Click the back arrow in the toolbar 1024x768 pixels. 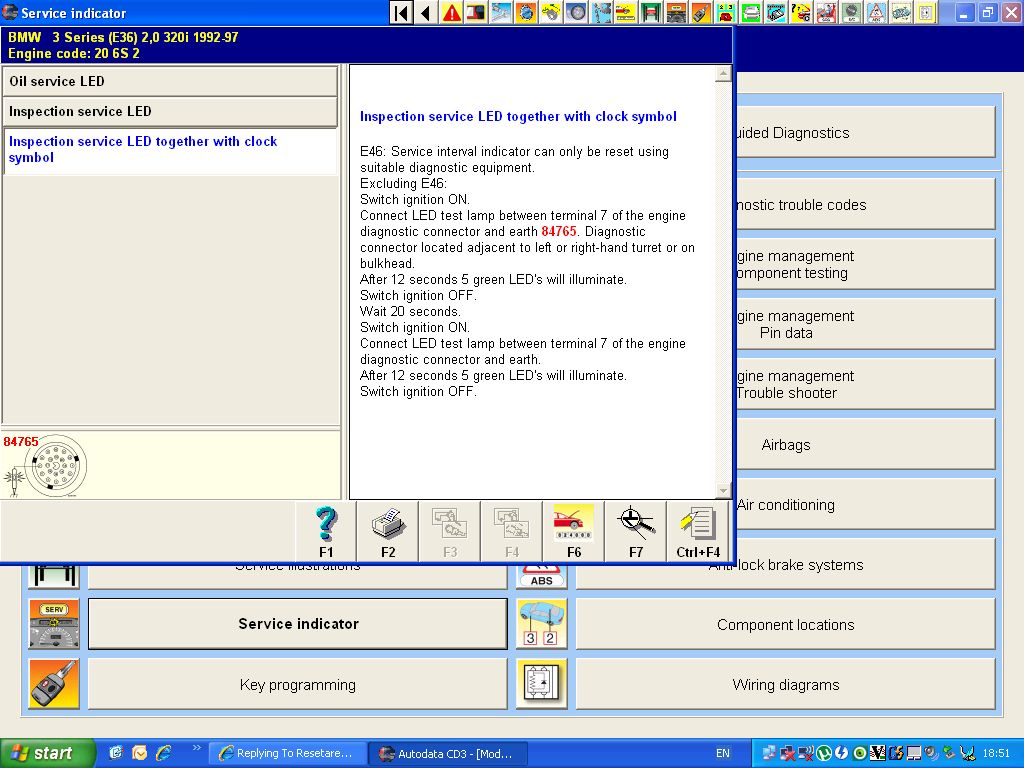tap(426, 13)
